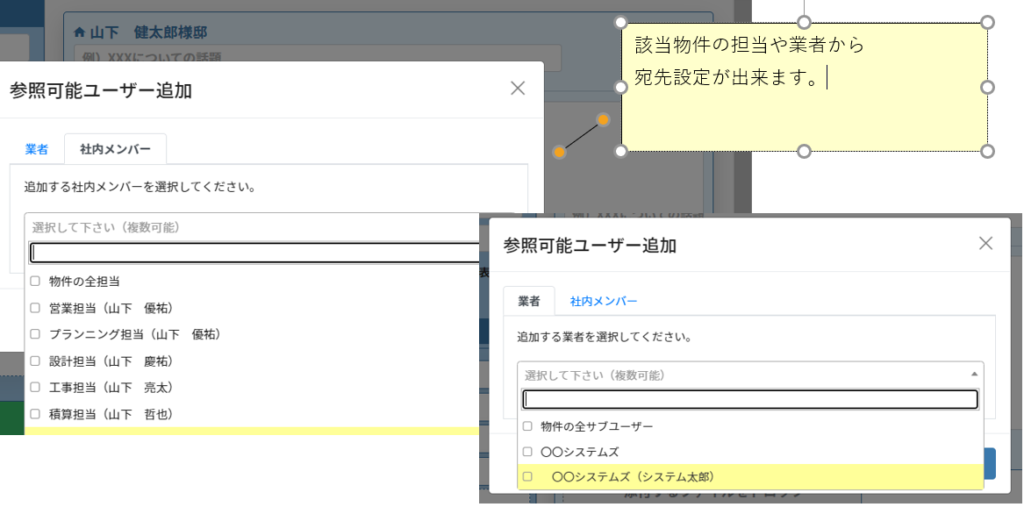Tick the 〇〇システムズ company checkbox
Viewport: 1024px width, 507px height.
(528, 451)
